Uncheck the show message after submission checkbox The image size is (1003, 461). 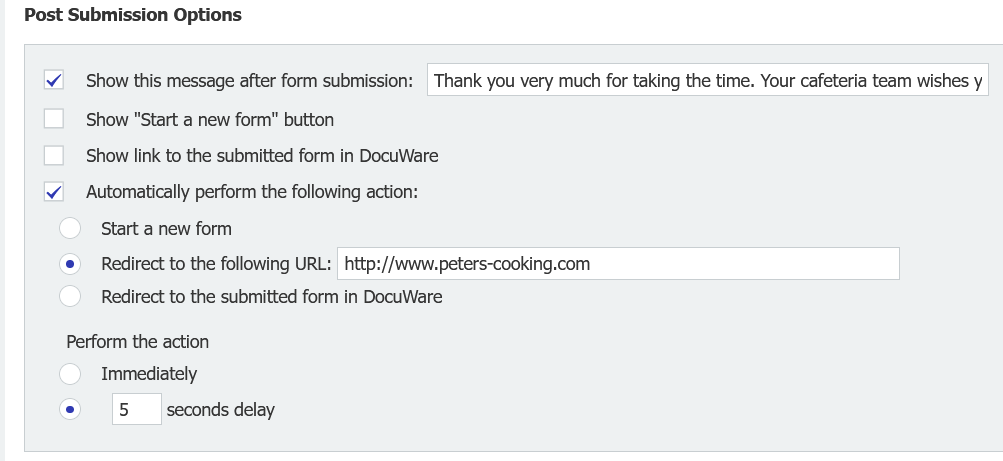pyautogui.click(x=54, y=80)
